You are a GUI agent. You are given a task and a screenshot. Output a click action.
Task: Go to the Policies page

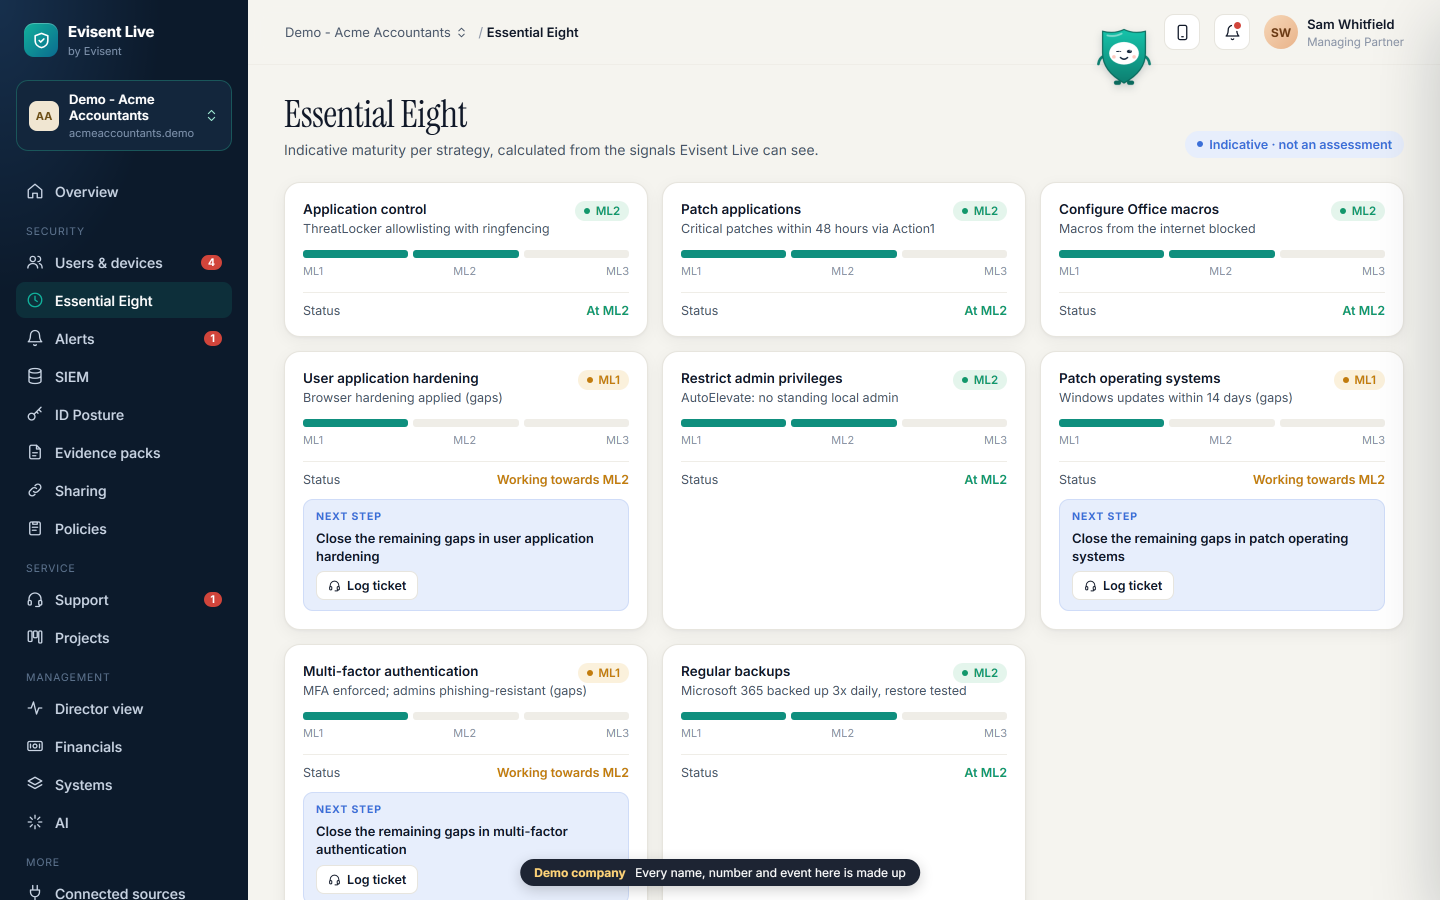click(x=124, y=529)
